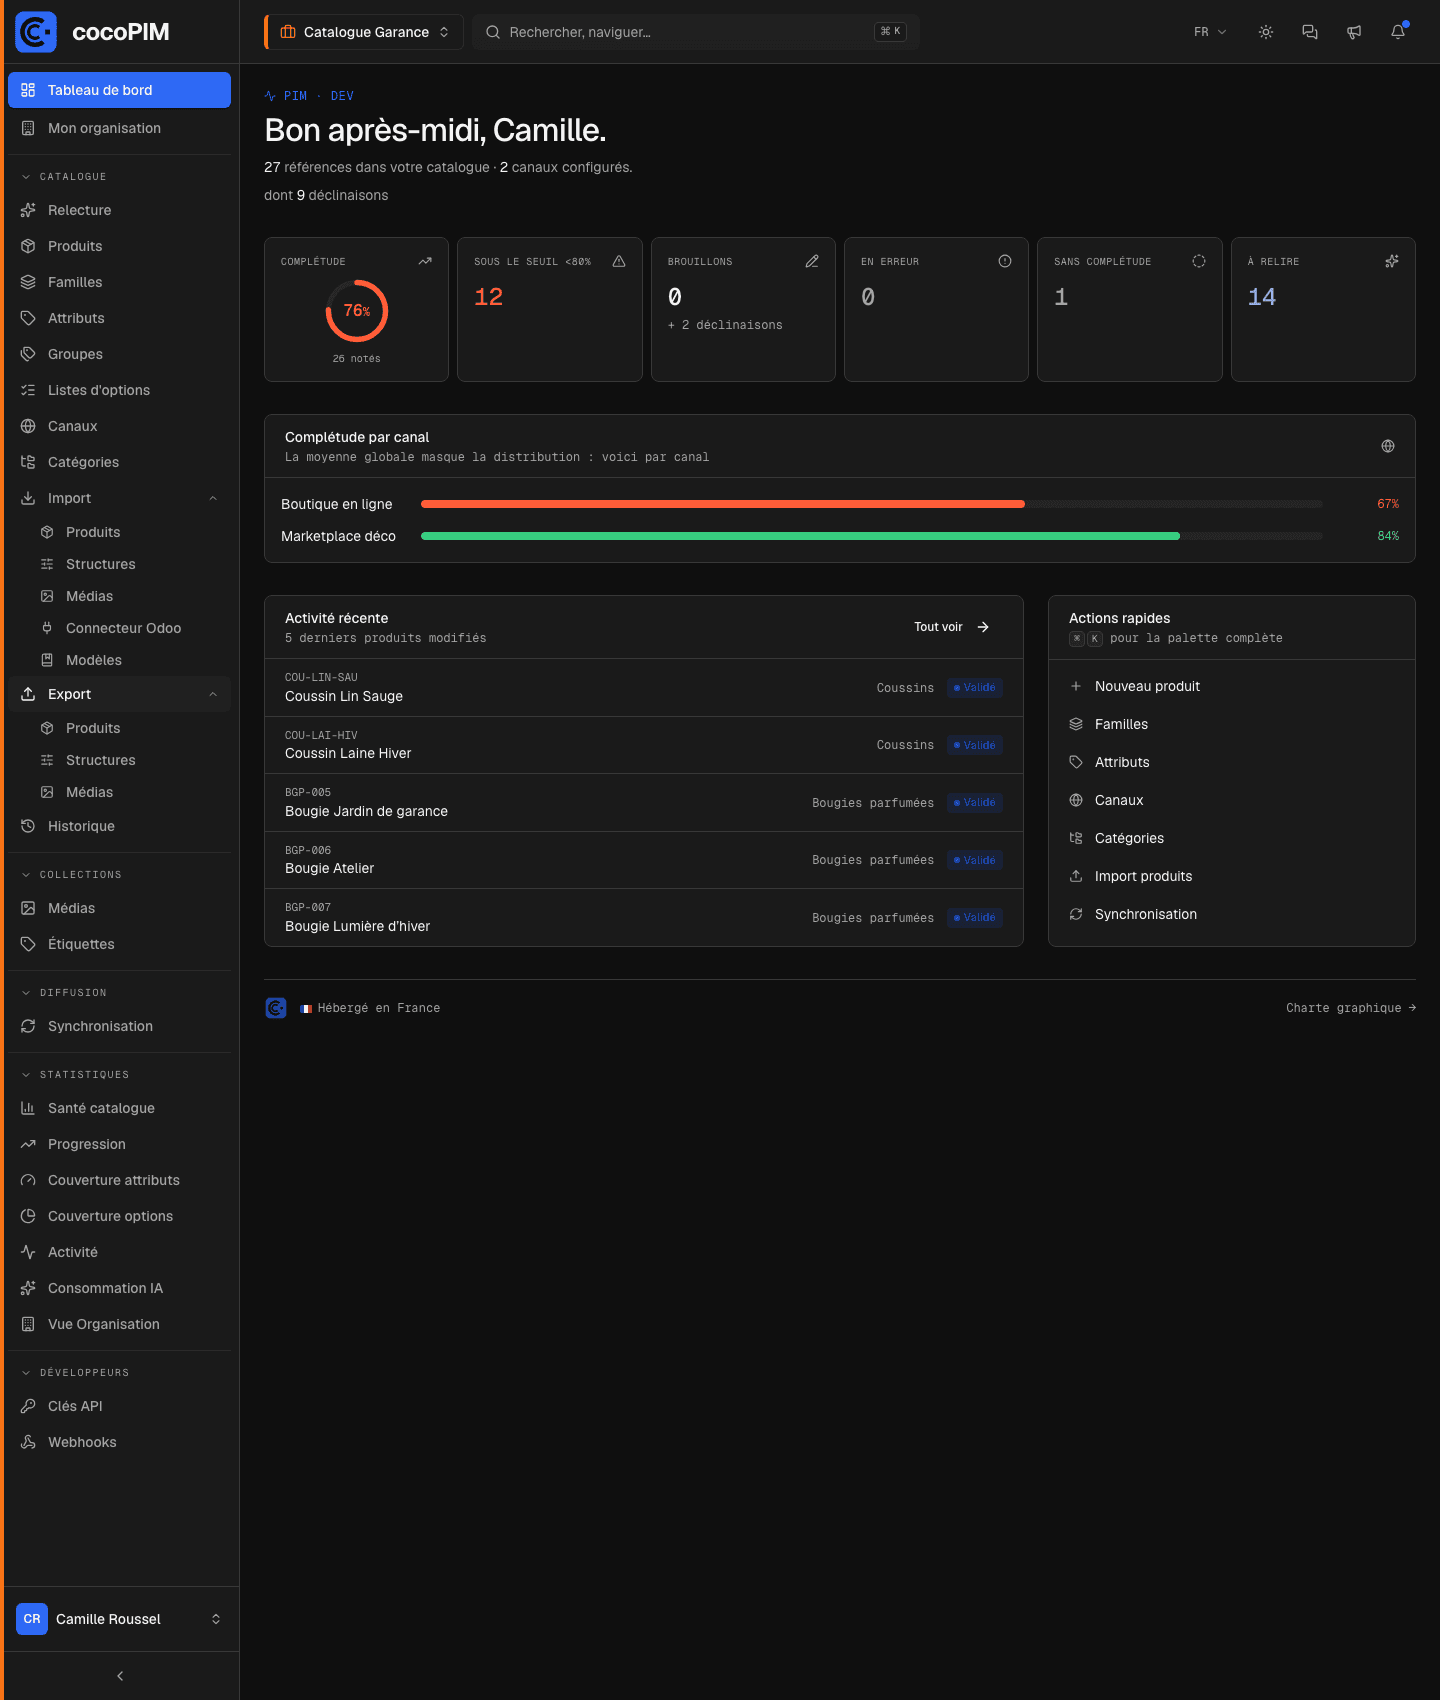Viewport: 1440px width, 1700px height.
Task: Click the globe icon in Complétude par canal
Action: pos(1388,446)
